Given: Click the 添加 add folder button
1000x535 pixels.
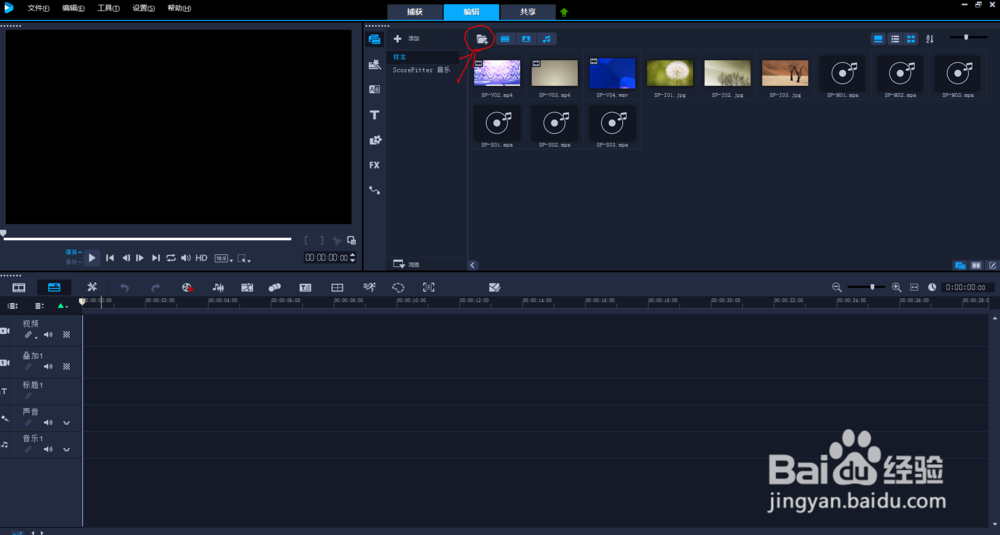Looking at the screenshot, I should tap(406, 39).
